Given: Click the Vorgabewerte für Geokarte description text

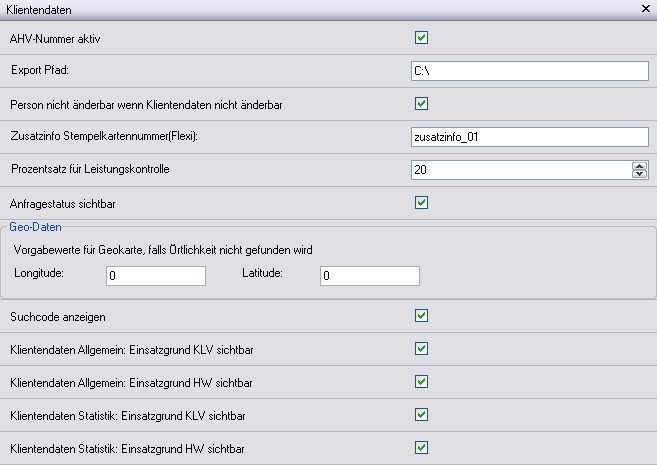Looking at the screenshot, I should point(171,249).
